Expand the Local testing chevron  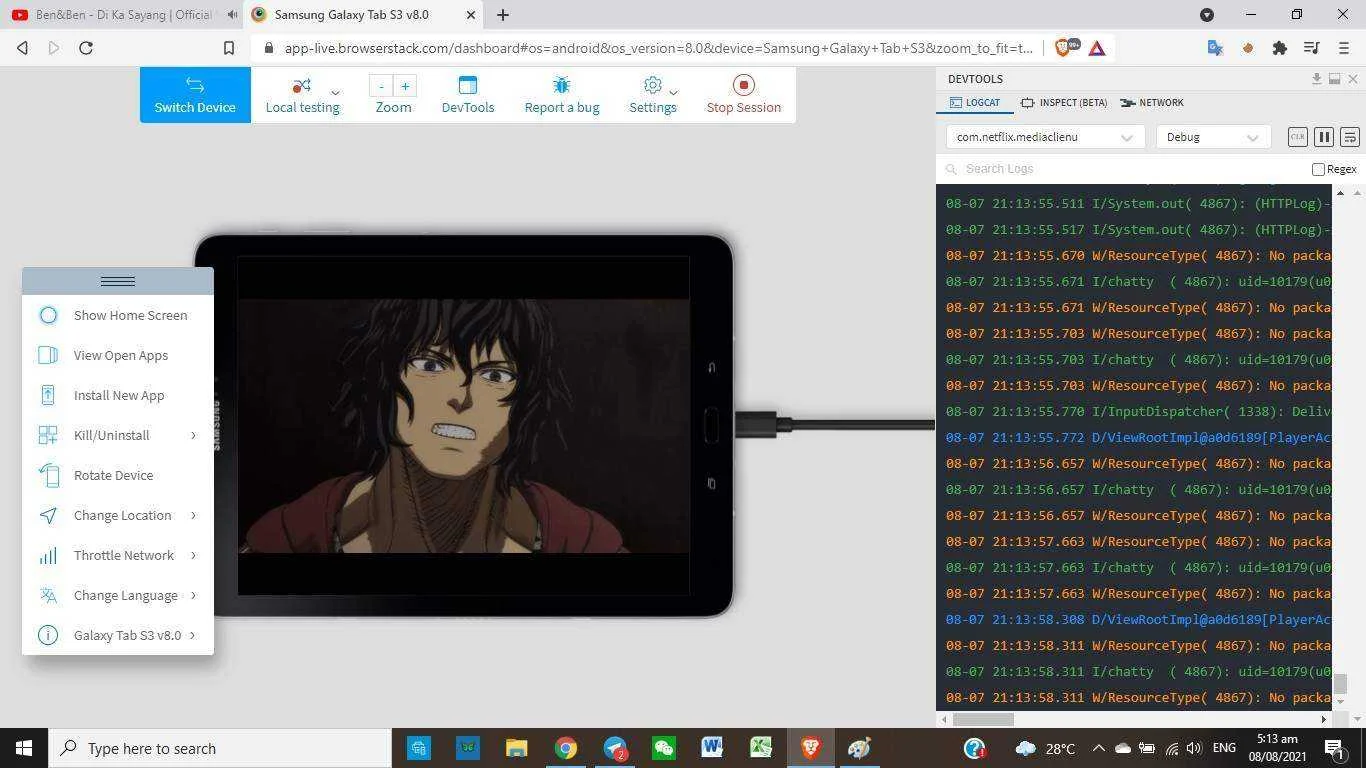(x=335, y=93)
